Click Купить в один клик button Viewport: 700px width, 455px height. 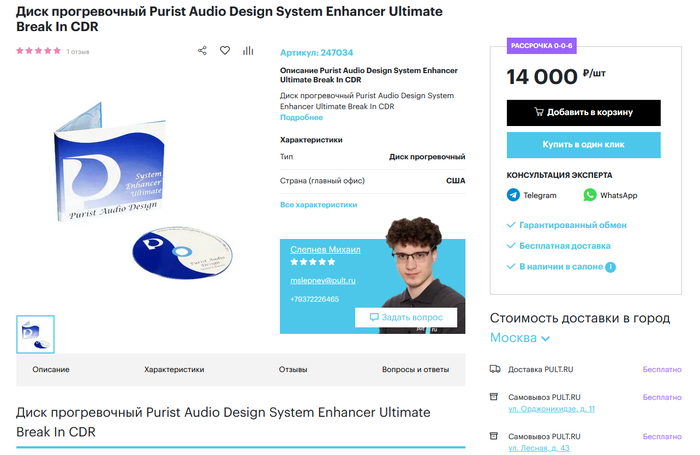[x=583, y=145]
